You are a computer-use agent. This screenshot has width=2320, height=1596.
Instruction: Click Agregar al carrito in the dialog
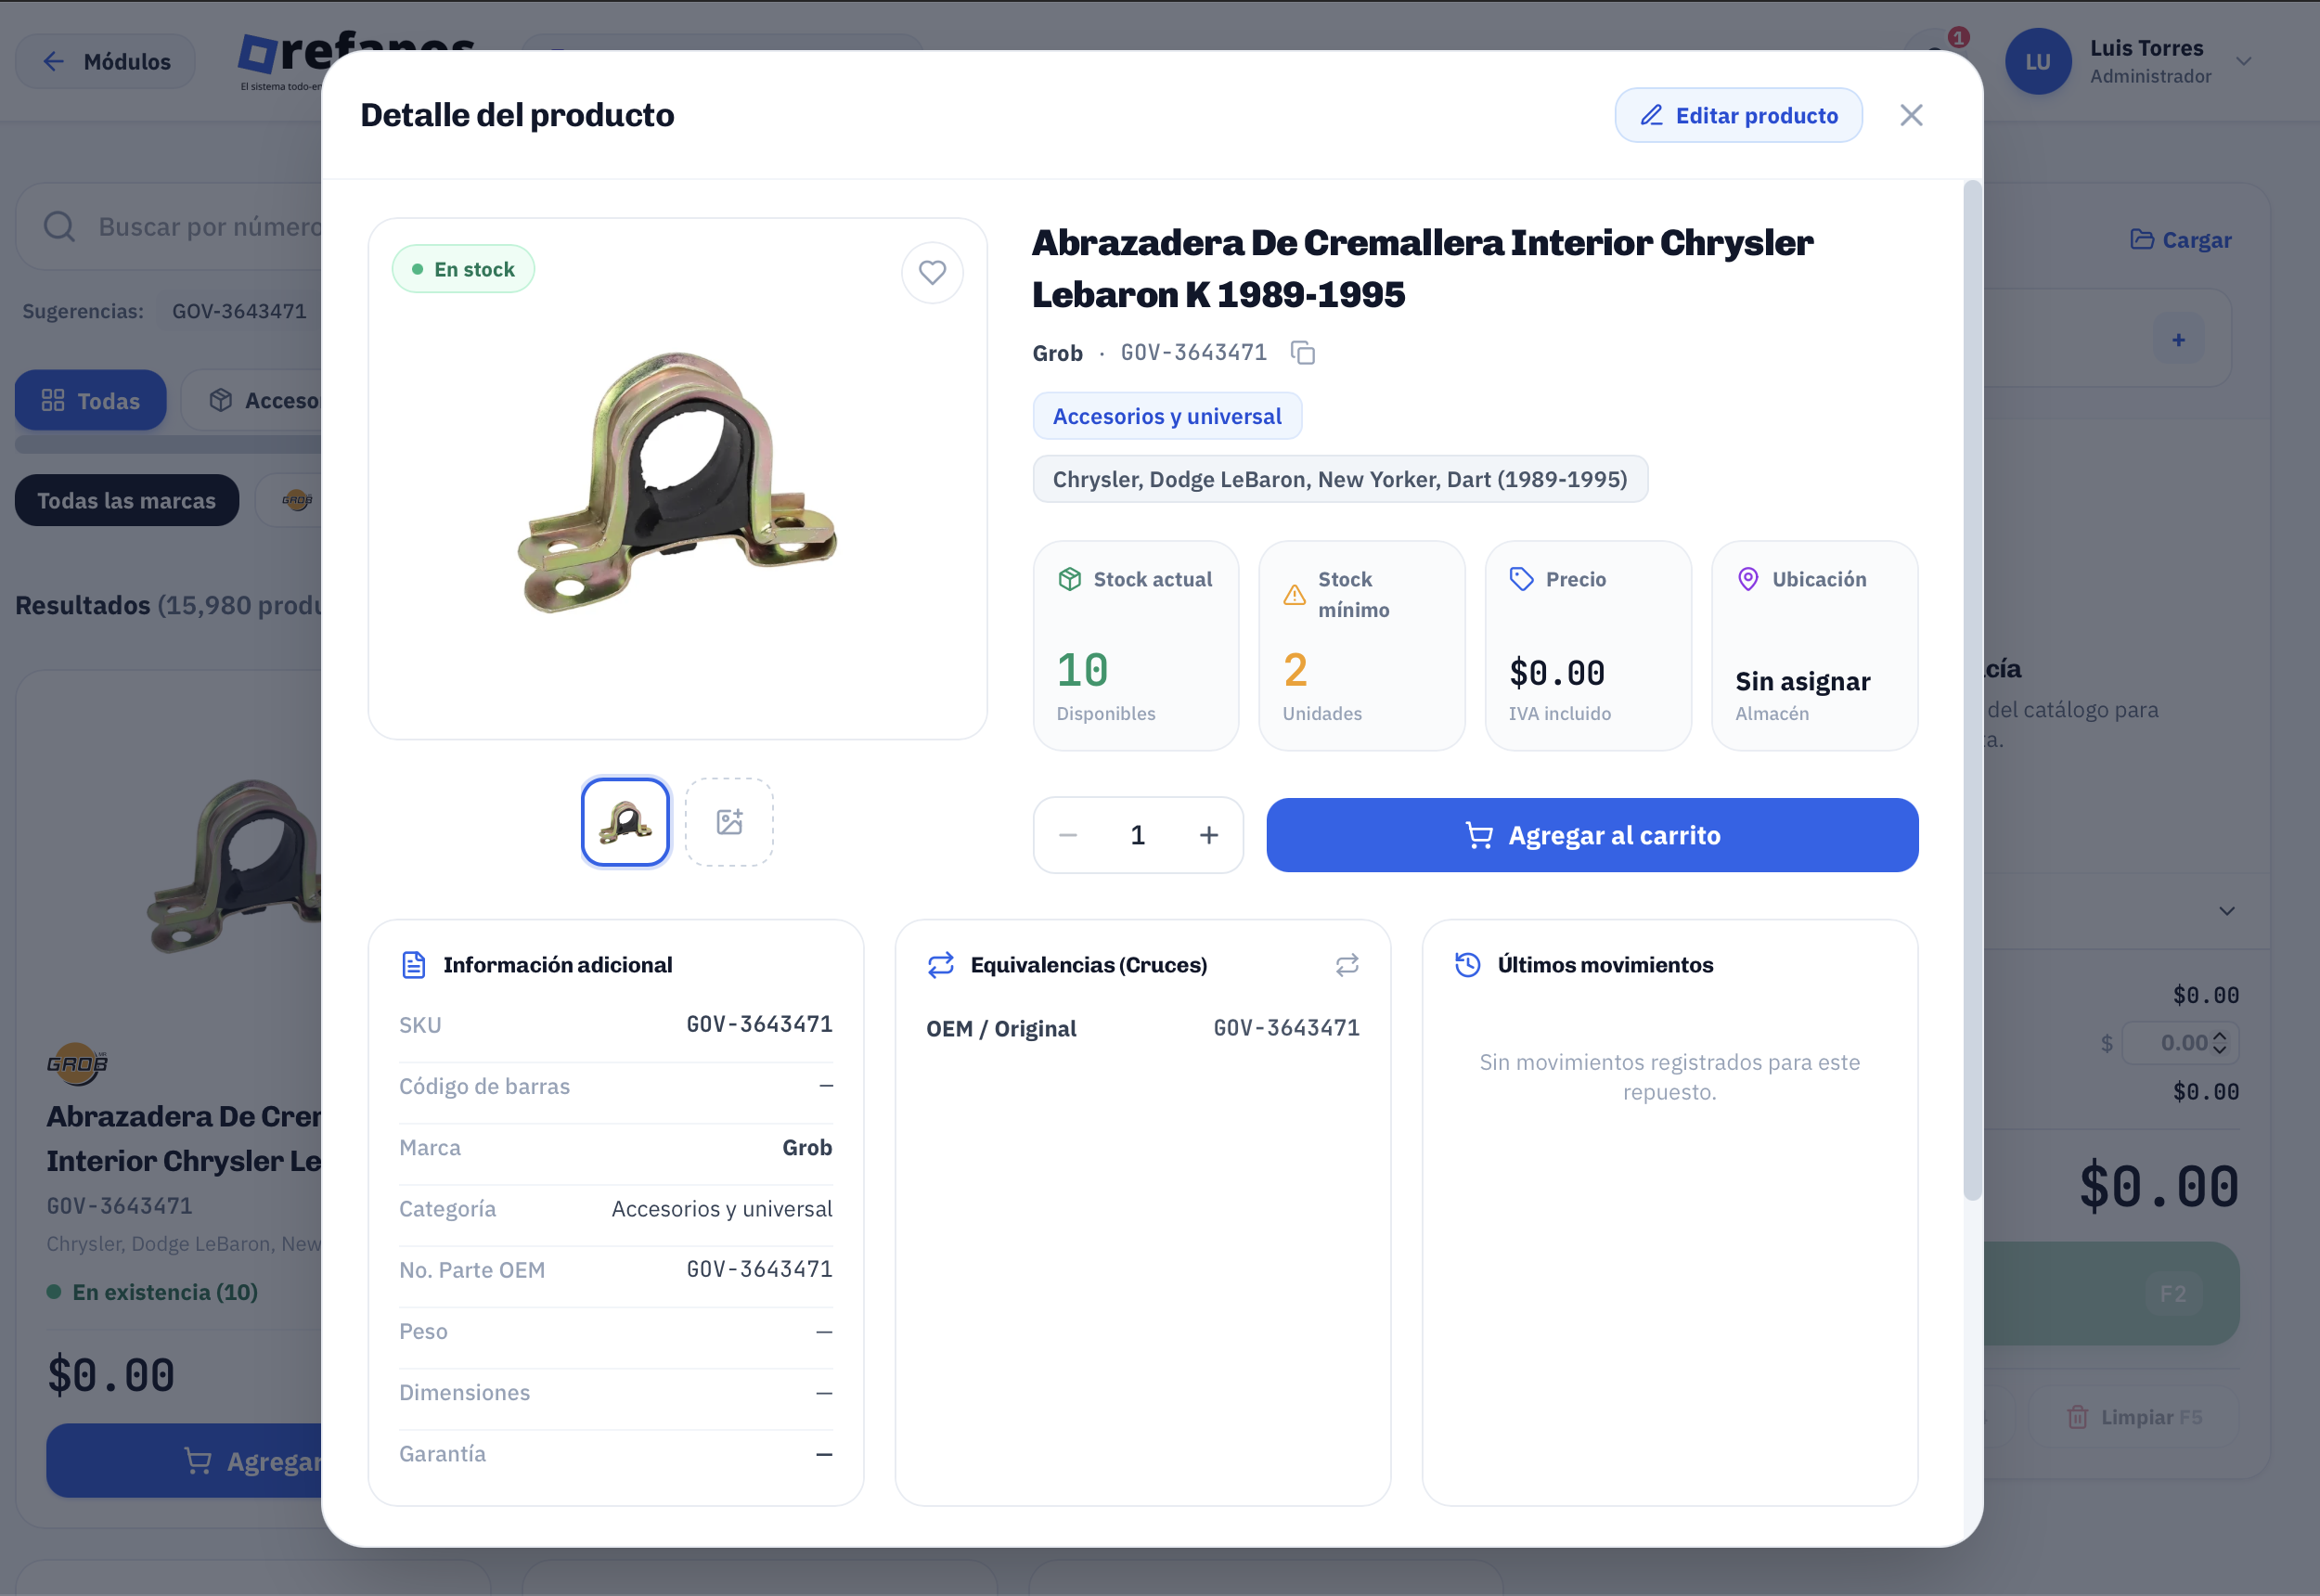(x=1592, y=835)
